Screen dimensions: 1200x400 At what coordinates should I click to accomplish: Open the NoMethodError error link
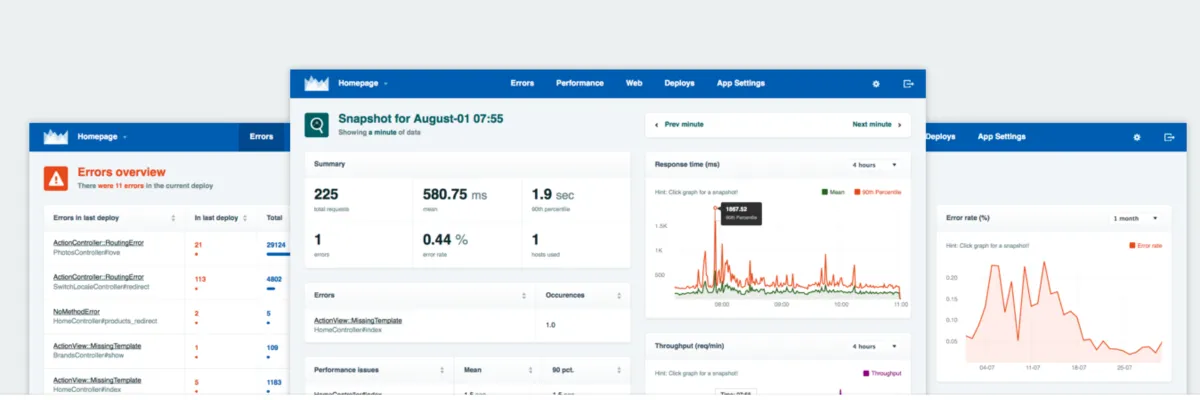pos(76,312)
